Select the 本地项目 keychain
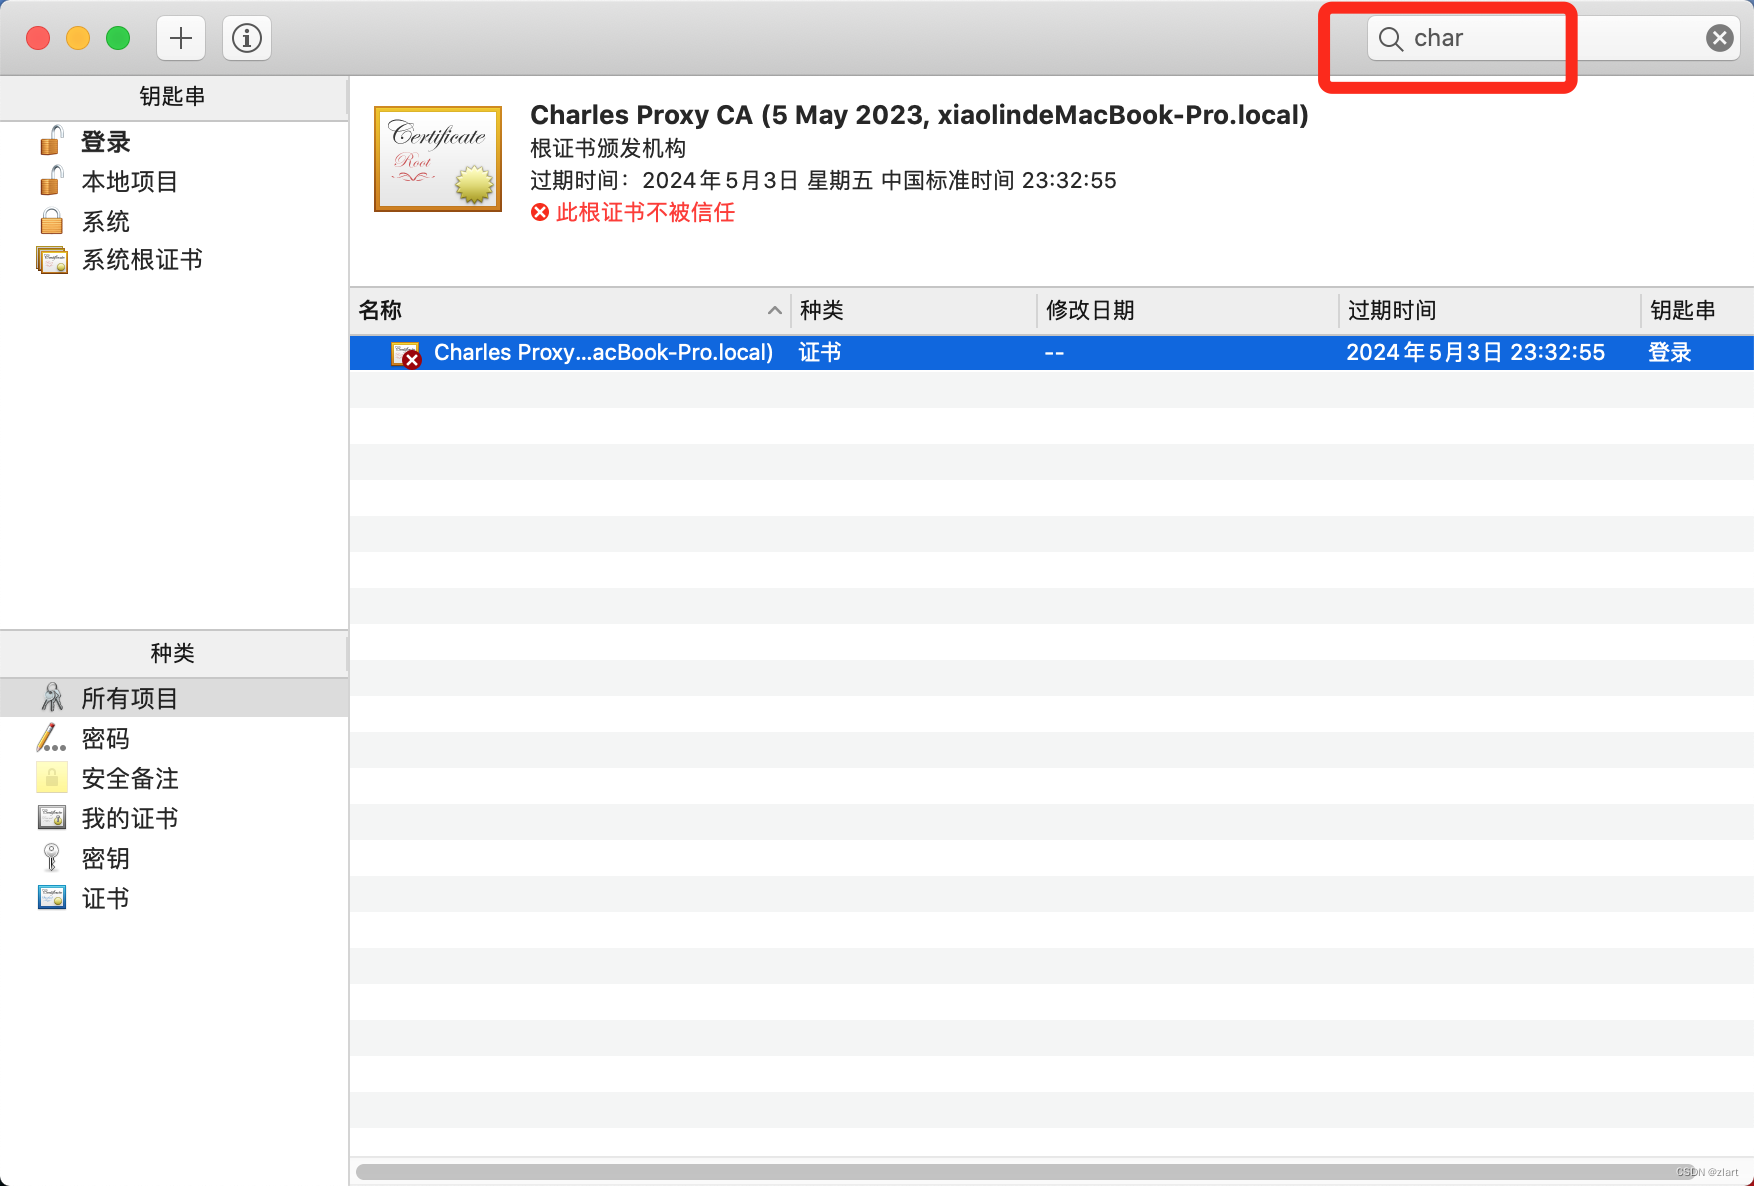Image resolution: width=1754 pixels, height=1186 pixels. tap(174, 182)
